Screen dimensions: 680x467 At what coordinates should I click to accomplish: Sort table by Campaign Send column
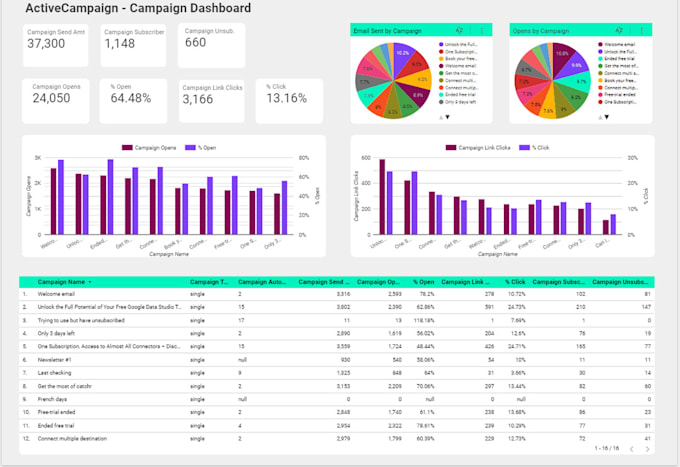pos(324,282)
